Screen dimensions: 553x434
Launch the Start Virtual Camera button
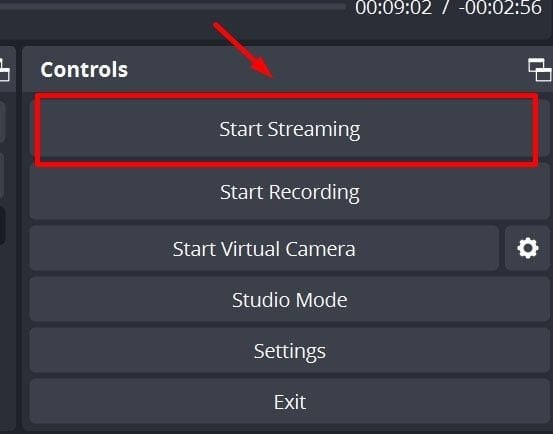[x=264, y=248]
